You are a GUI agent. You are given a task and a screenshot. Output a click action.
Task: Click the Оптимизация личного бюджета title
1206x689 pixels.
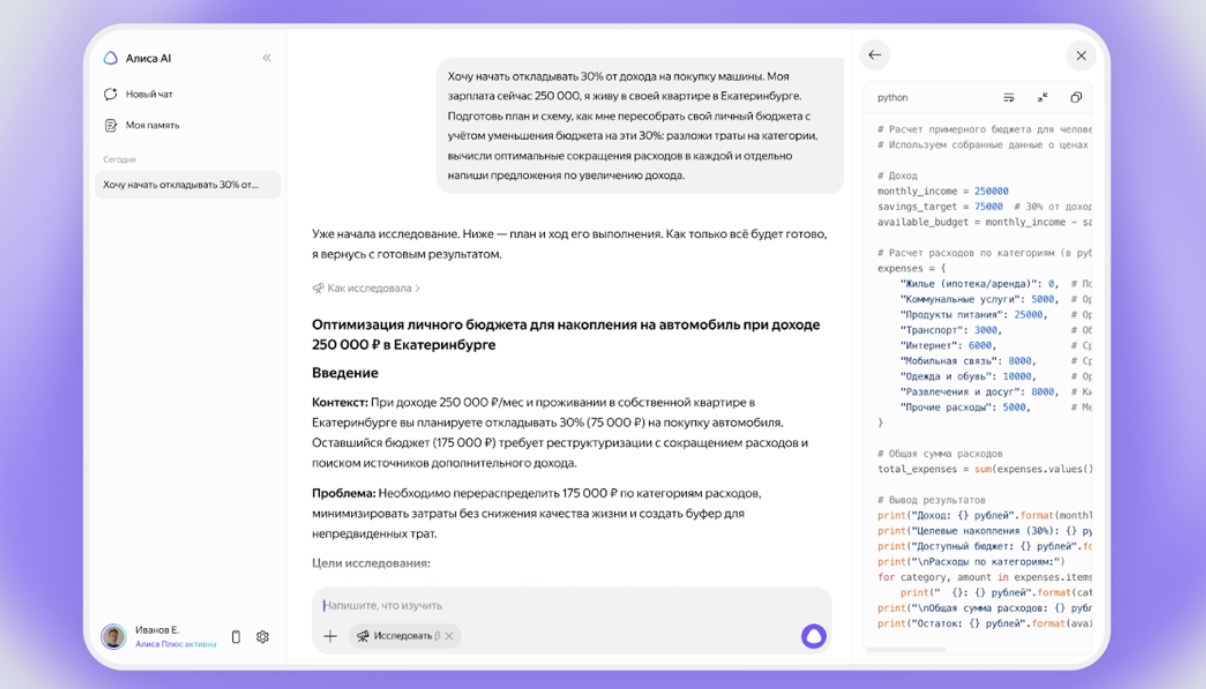[x=566, y=335]
